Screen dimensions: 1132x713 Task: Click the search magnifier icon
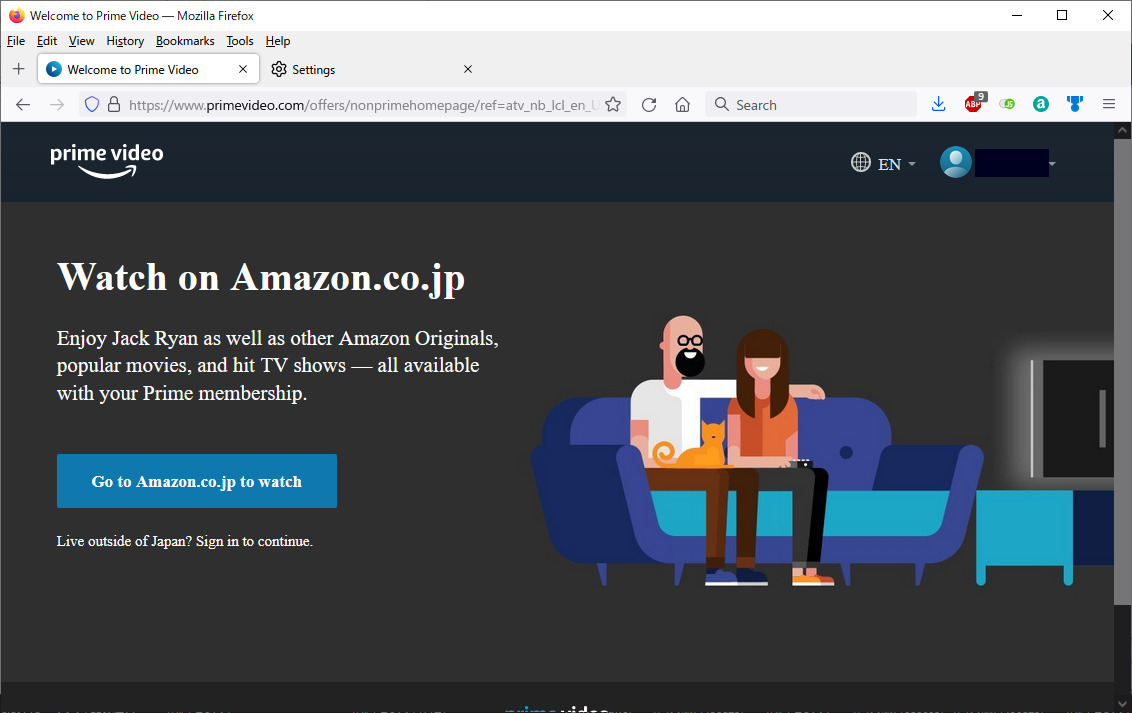(721, 105)
